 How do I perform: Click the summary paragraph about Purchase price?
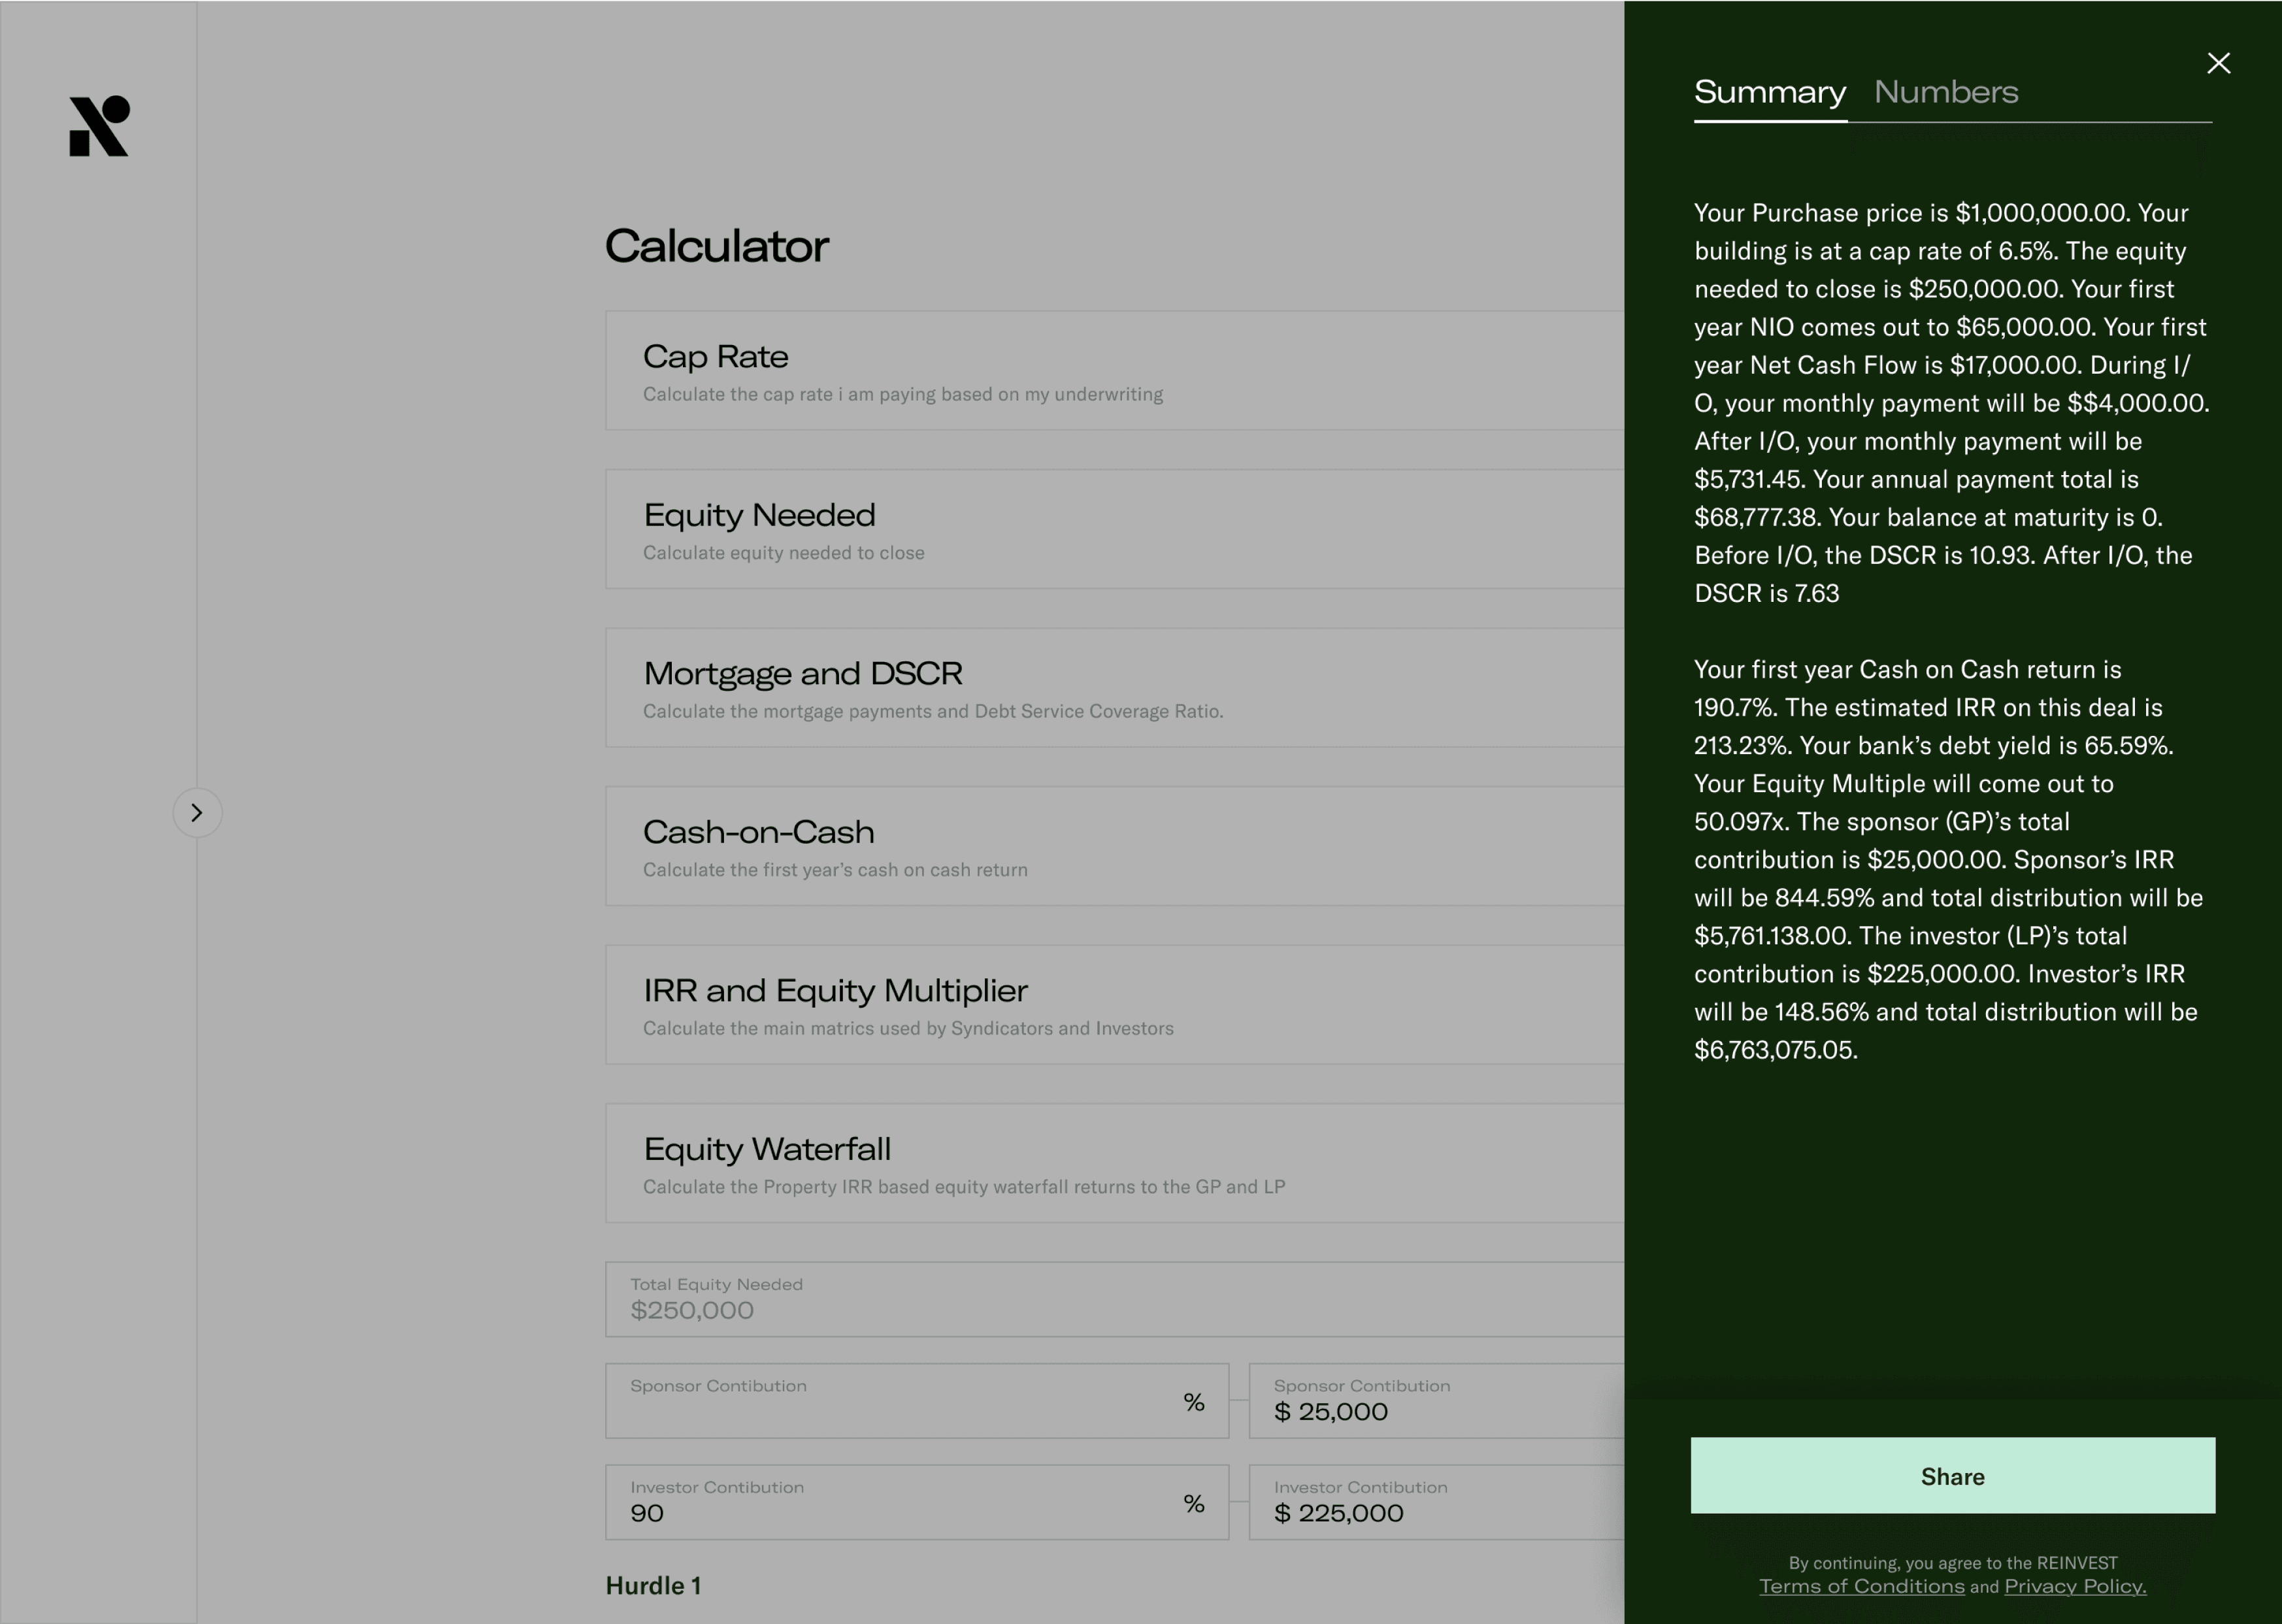(x=1950, y=403)
